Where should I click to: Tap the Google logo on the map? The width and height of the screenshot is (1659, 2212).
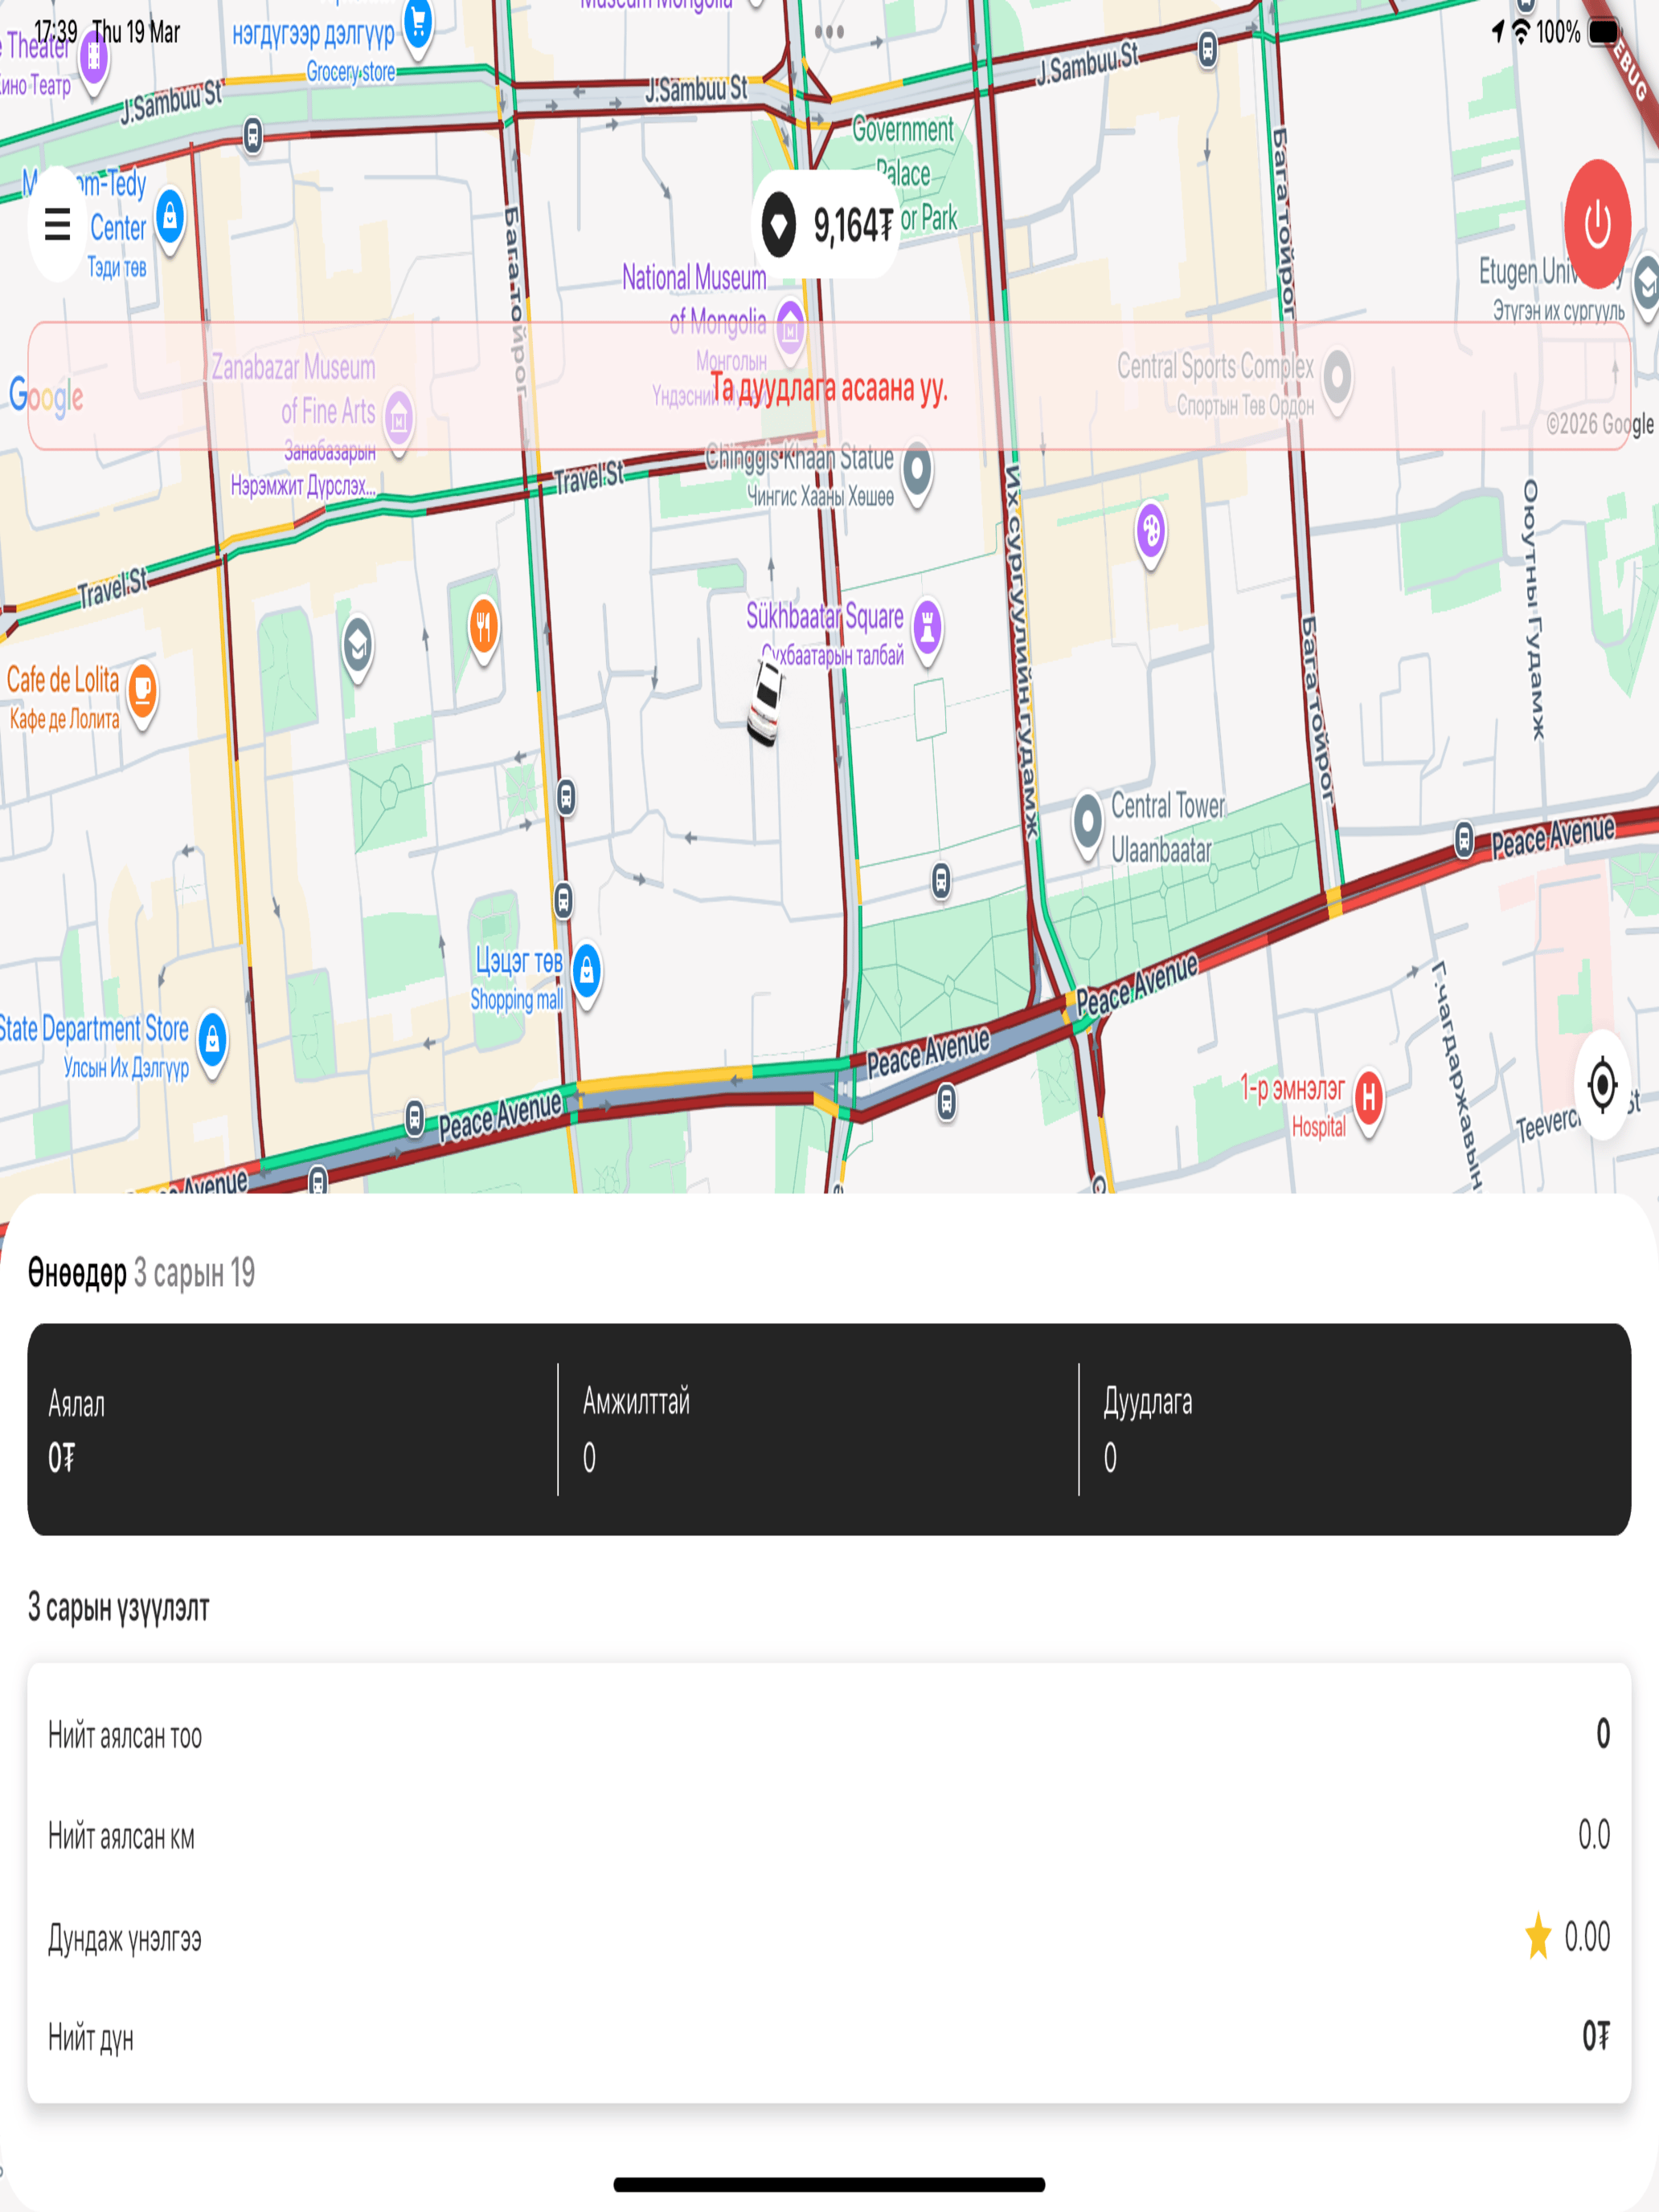[x=46, y=396]
